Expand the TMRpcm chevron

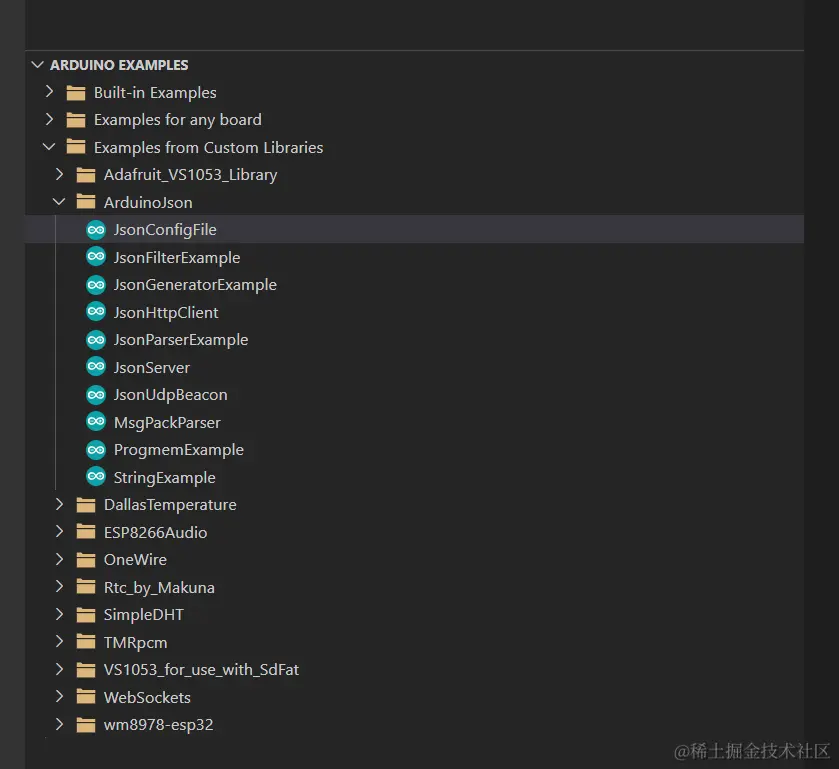[x=59, y=642]
